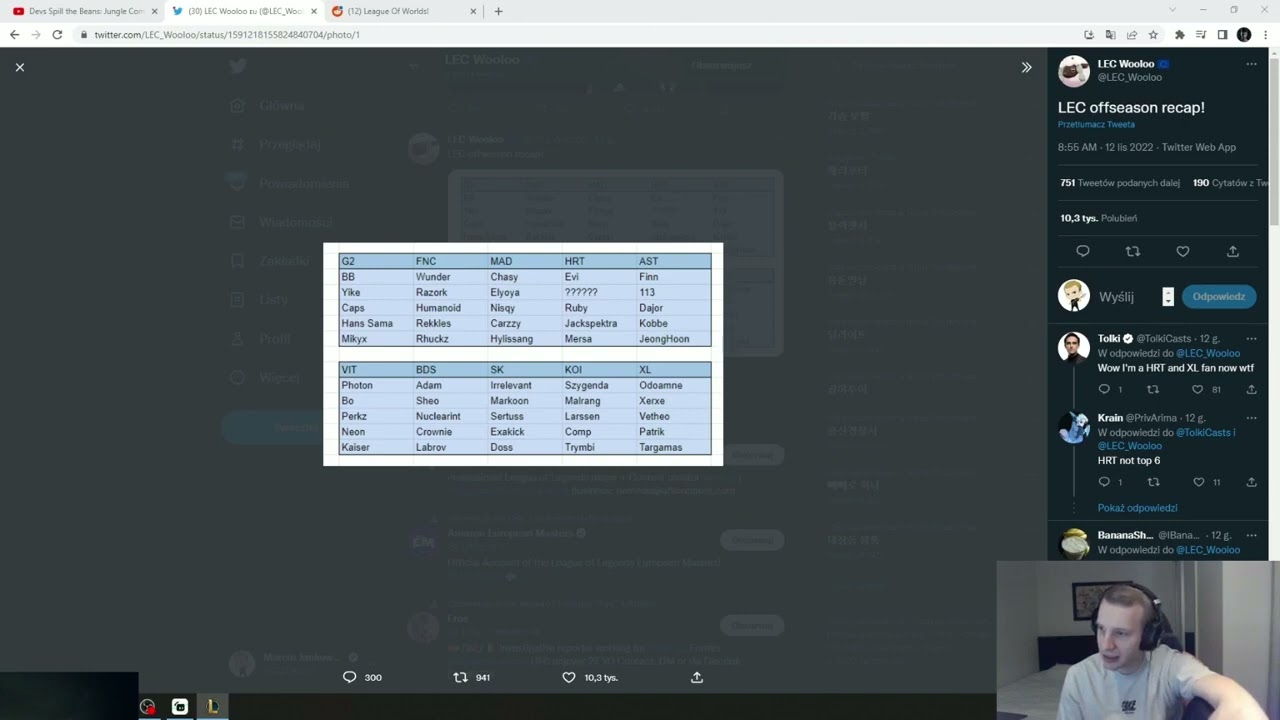Image resolution: width=1280 pixels, height=720 pixels.
Task: Go back with the browser back arrow
Action: point(14,34)
